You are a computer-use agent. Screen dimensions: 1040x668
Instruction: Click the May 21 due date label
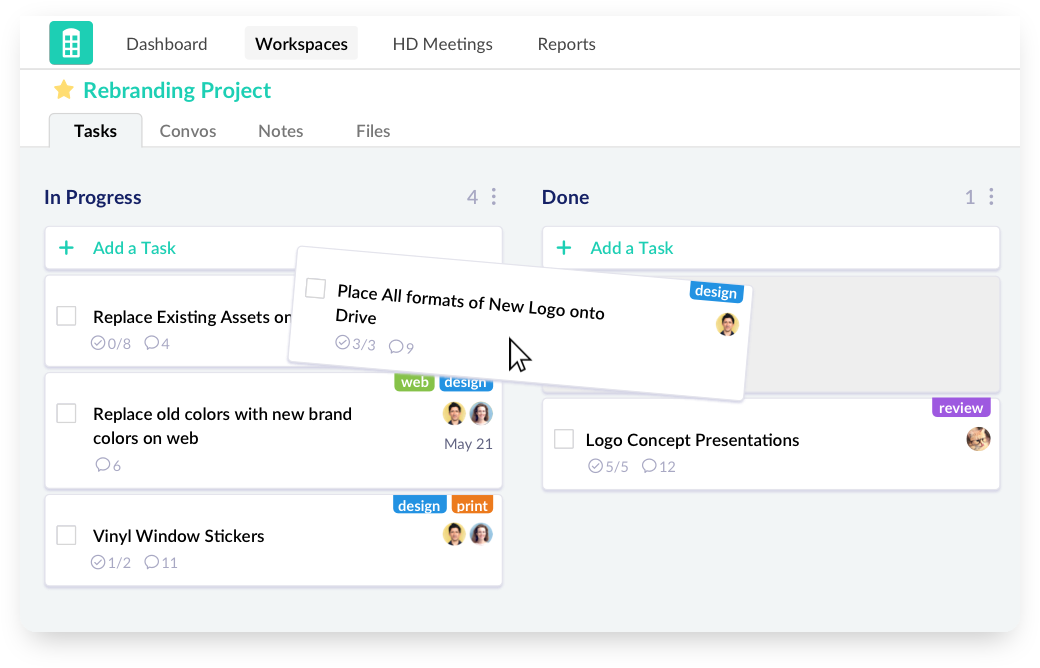468,443
